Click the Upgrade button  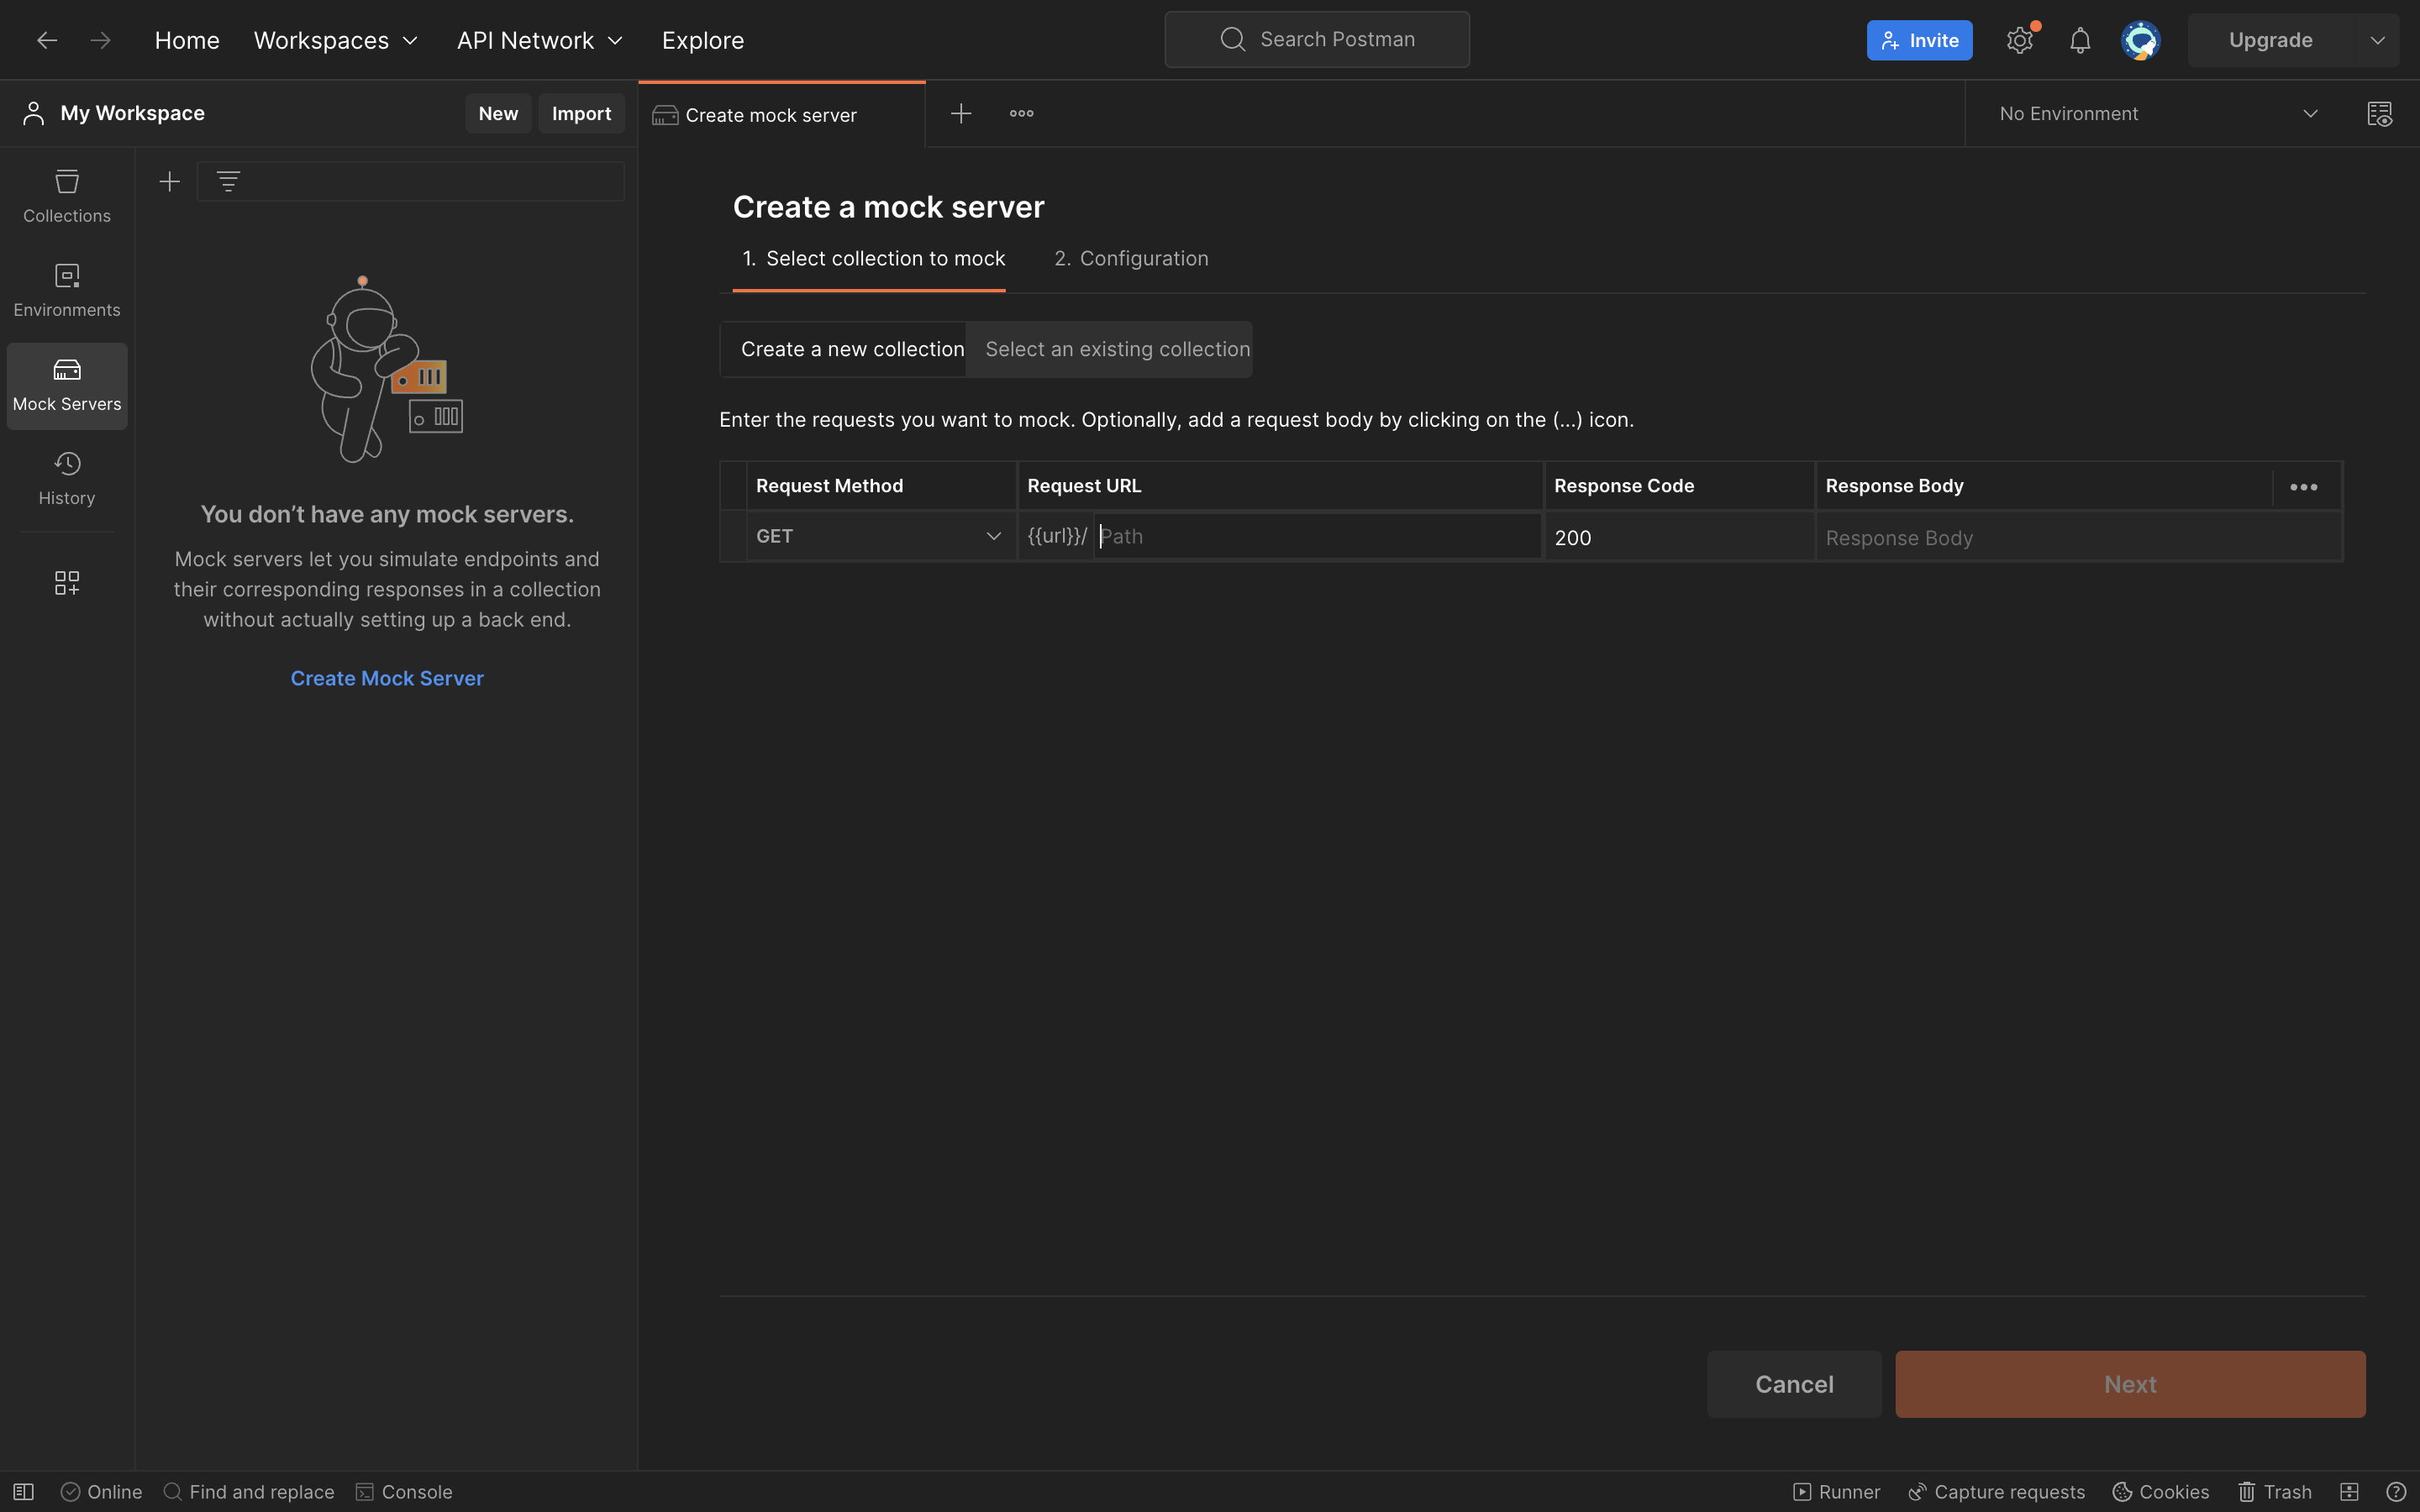[2270, 40]
